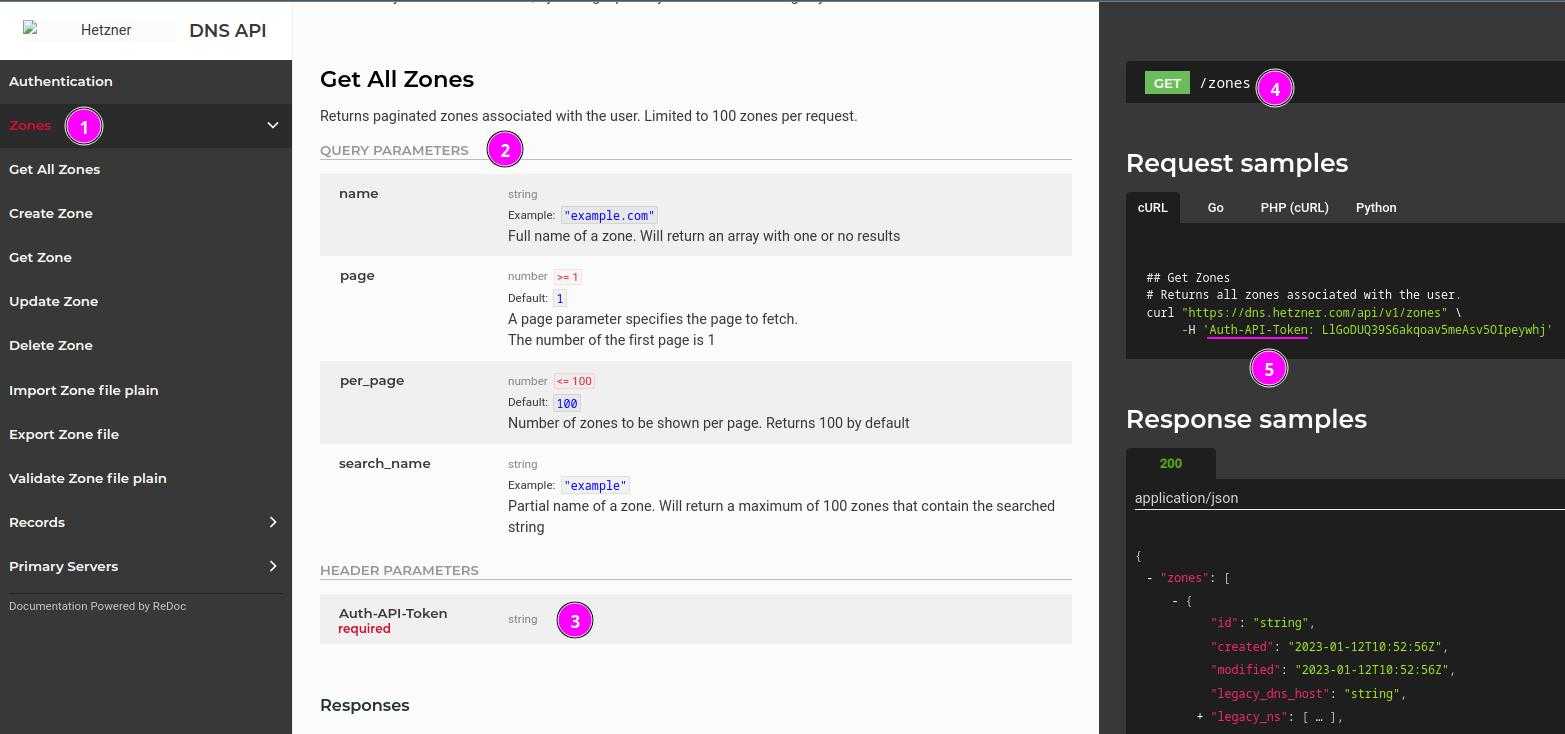The height and width of the screenshot is (734, 1565).
Task: Click the Request samples heading
Action: coord(1237,163)
